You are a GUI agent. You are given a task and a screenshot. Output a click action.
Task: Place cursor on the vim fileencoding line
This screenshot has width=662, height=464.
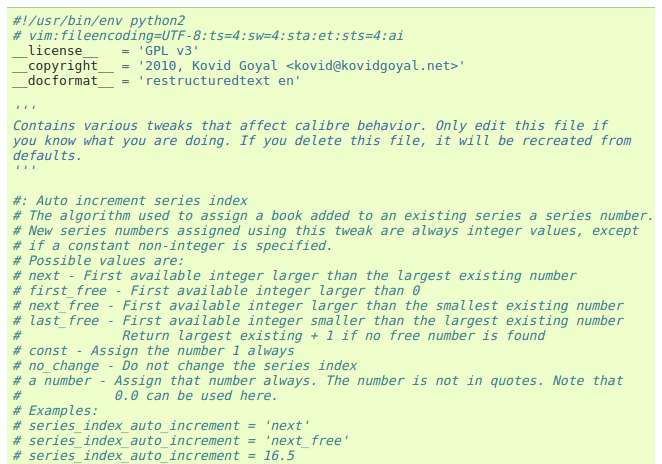pyautogui.click(x=208, y=35)
